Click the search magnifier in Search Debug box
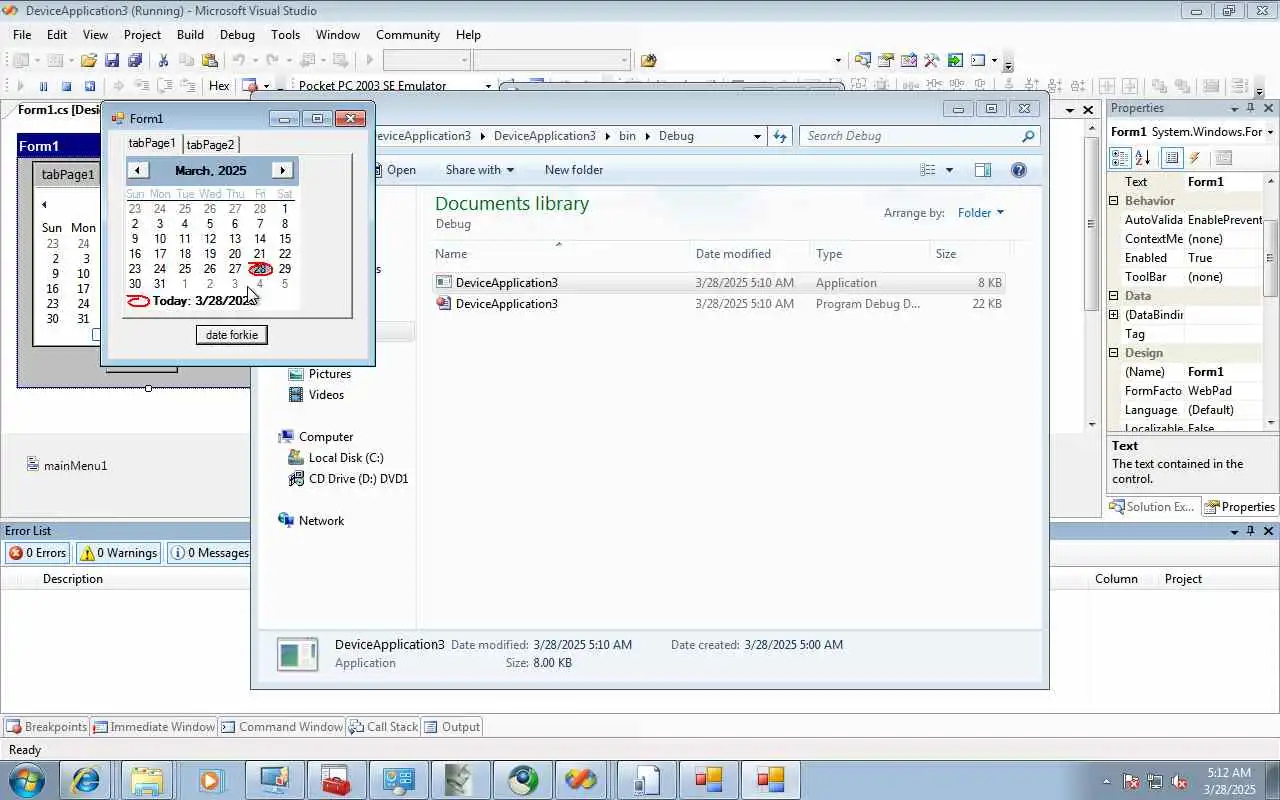Image resolution: width=1280 pixels, height=800 pixels. pyautogui.click(x=1028, y=136)
